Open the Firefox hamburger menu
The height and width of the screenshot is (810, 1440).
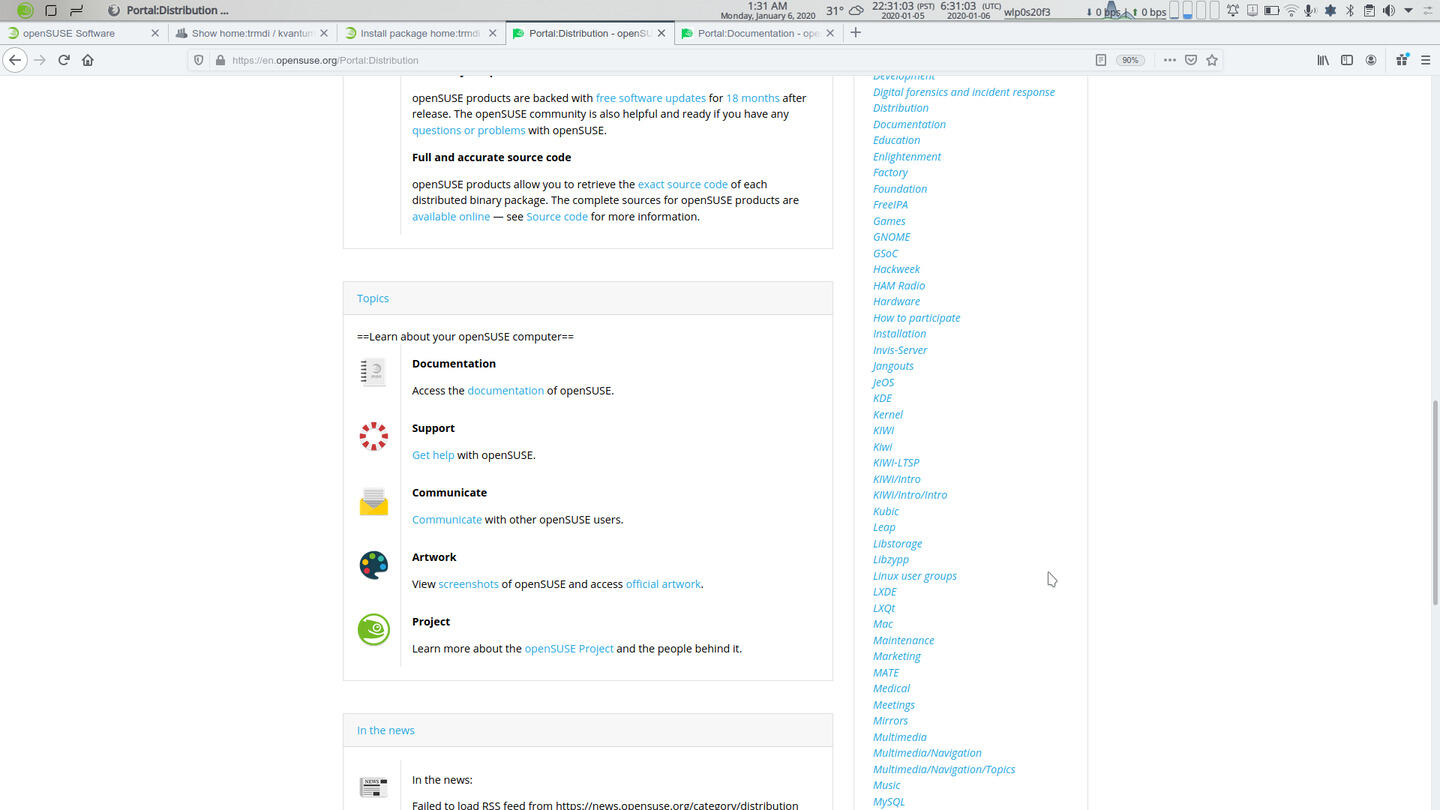[1426, 60]
